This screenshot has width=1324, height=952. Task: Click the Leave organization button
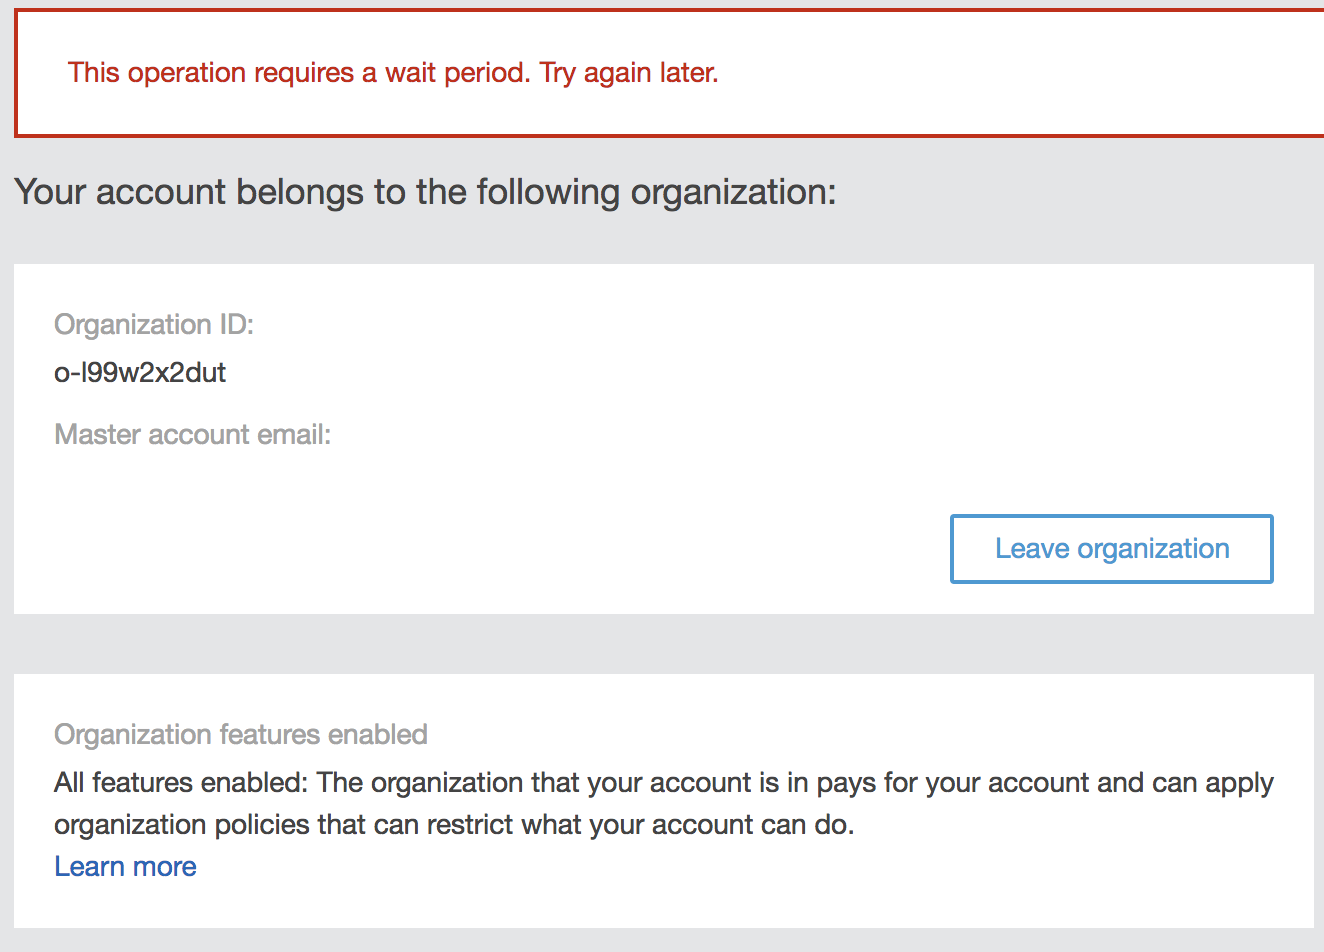click(x=1111, y=549)
